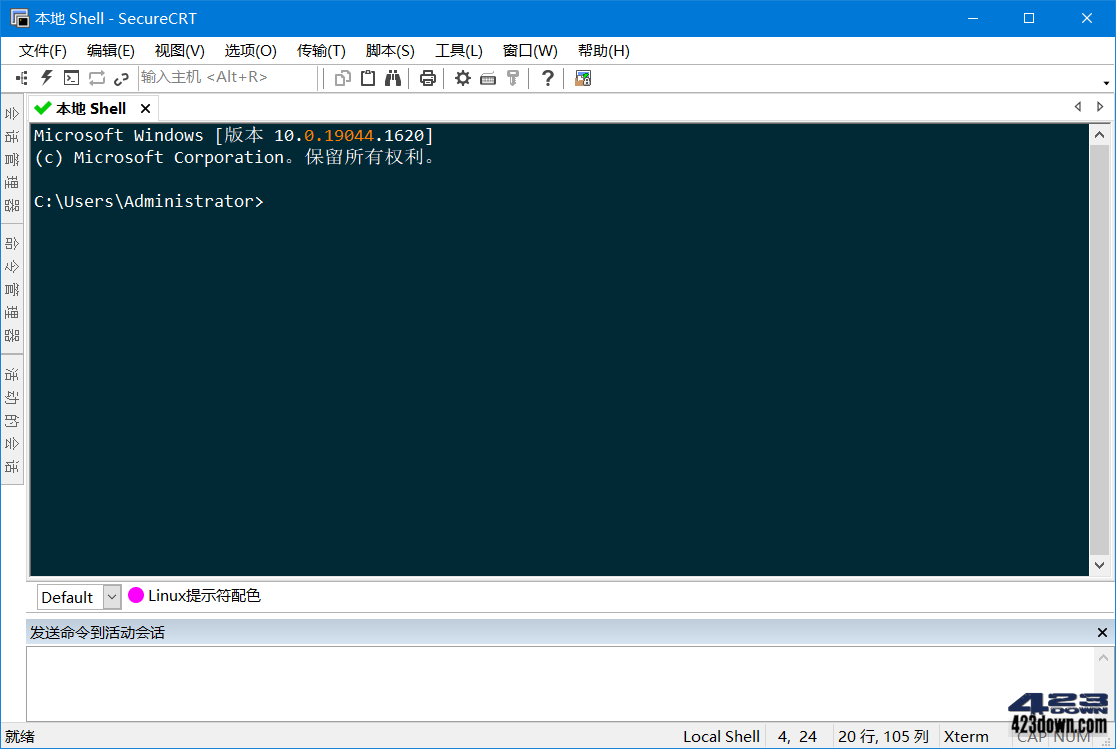Click the on-screen keyboard toolbar icon
This screenshot has height=749, width=1116.
coord(487,77)
